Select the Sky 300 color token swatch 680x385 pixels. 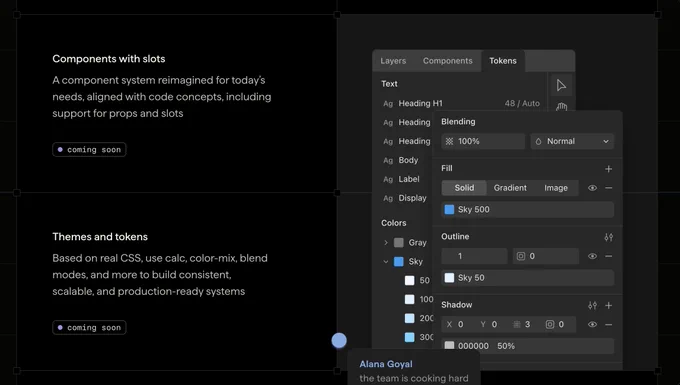[409, 337]
